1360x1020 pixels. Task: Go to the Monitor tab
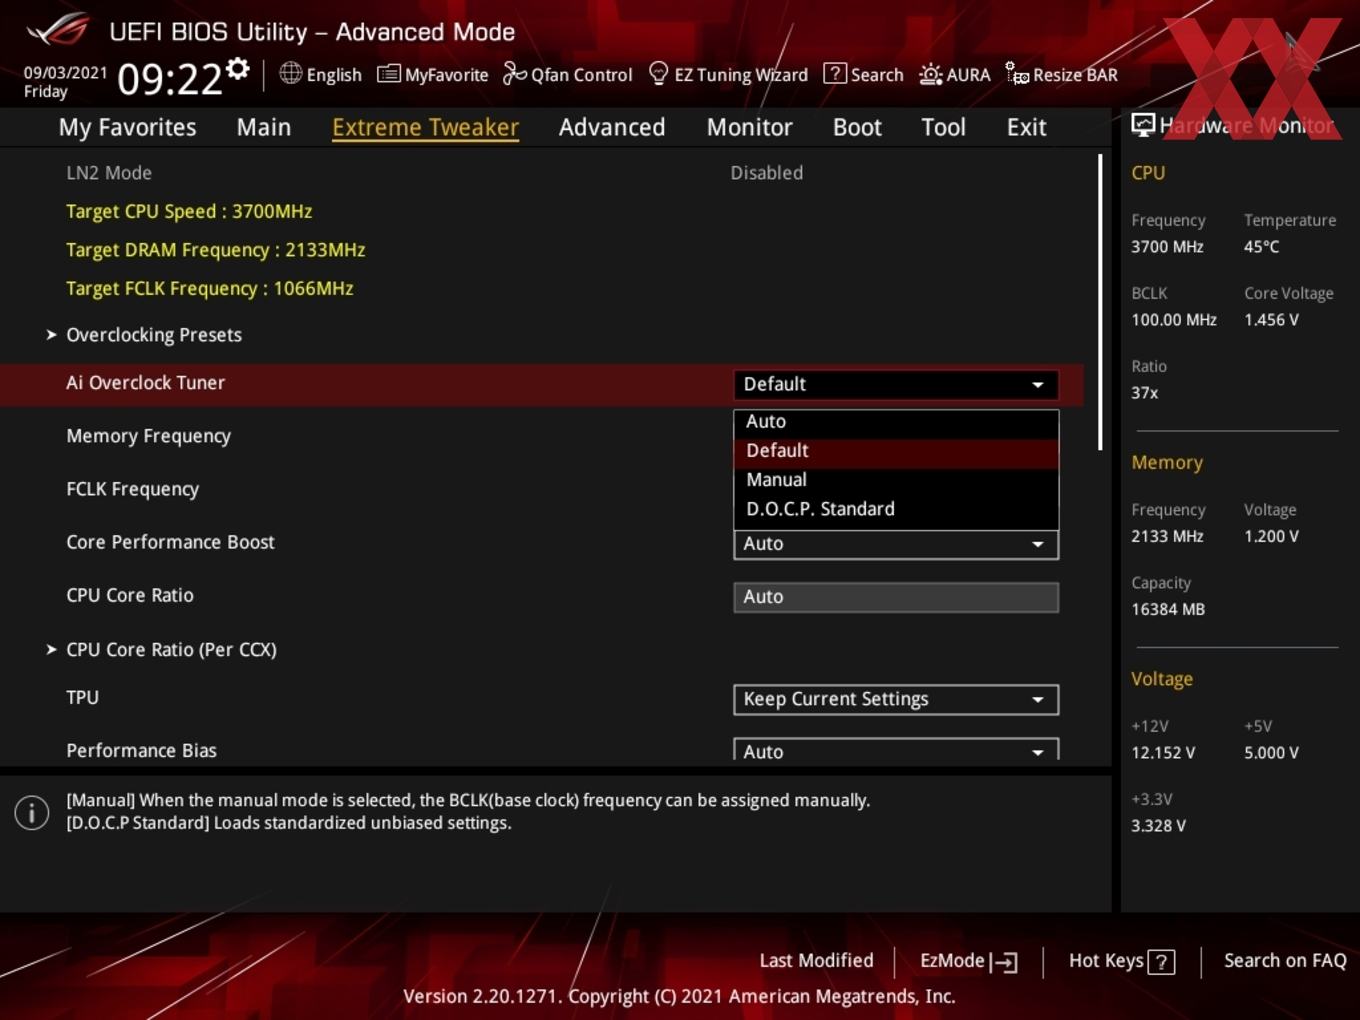coord(749,127)
